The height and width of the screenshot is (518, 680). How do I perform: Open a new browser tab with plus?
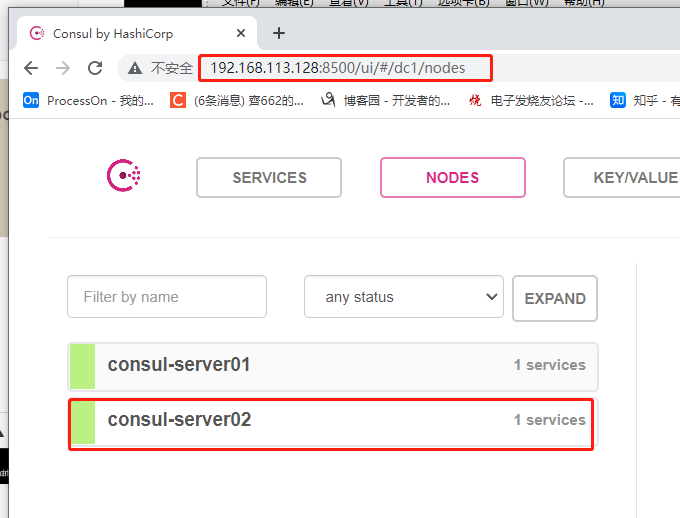pos(279,33)
